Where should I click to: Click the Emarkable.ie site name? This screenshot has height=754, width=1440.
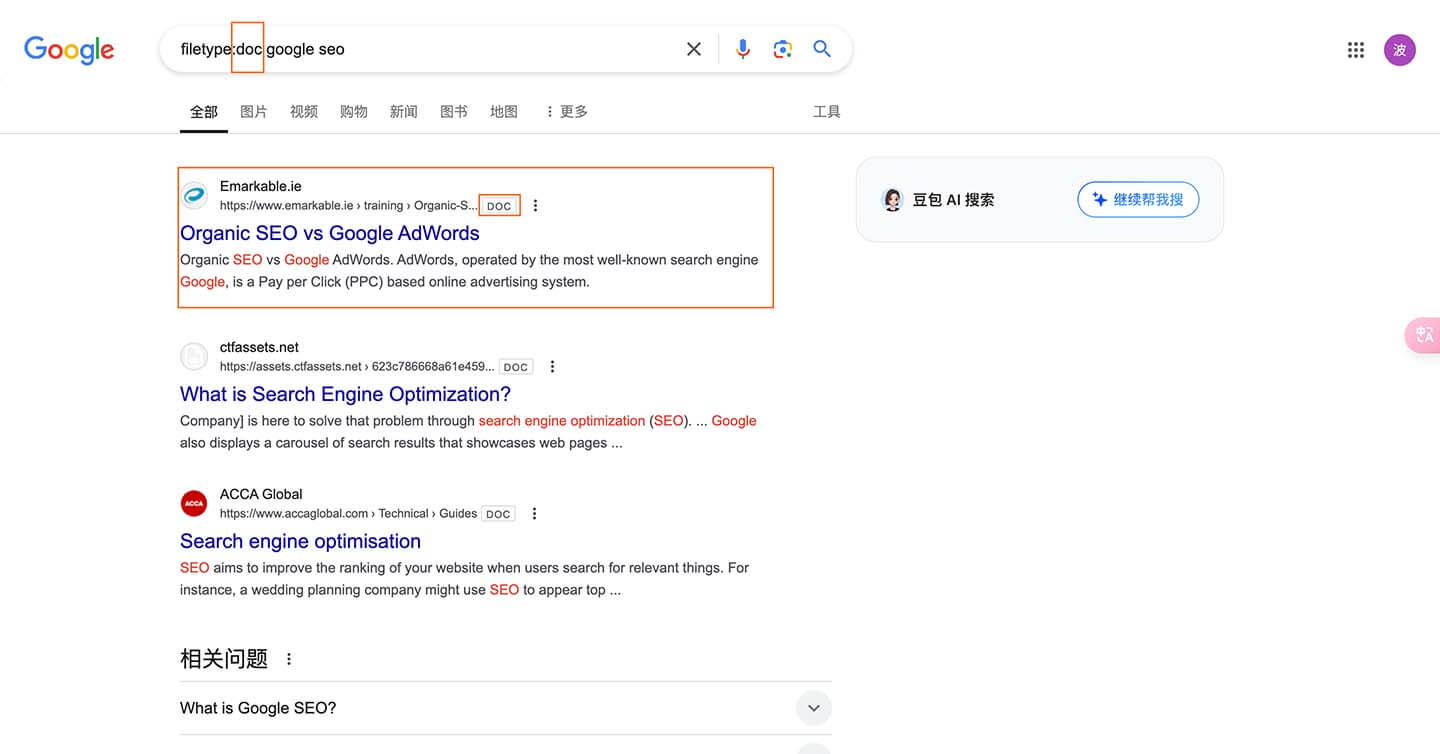click(x=260, y=186)
